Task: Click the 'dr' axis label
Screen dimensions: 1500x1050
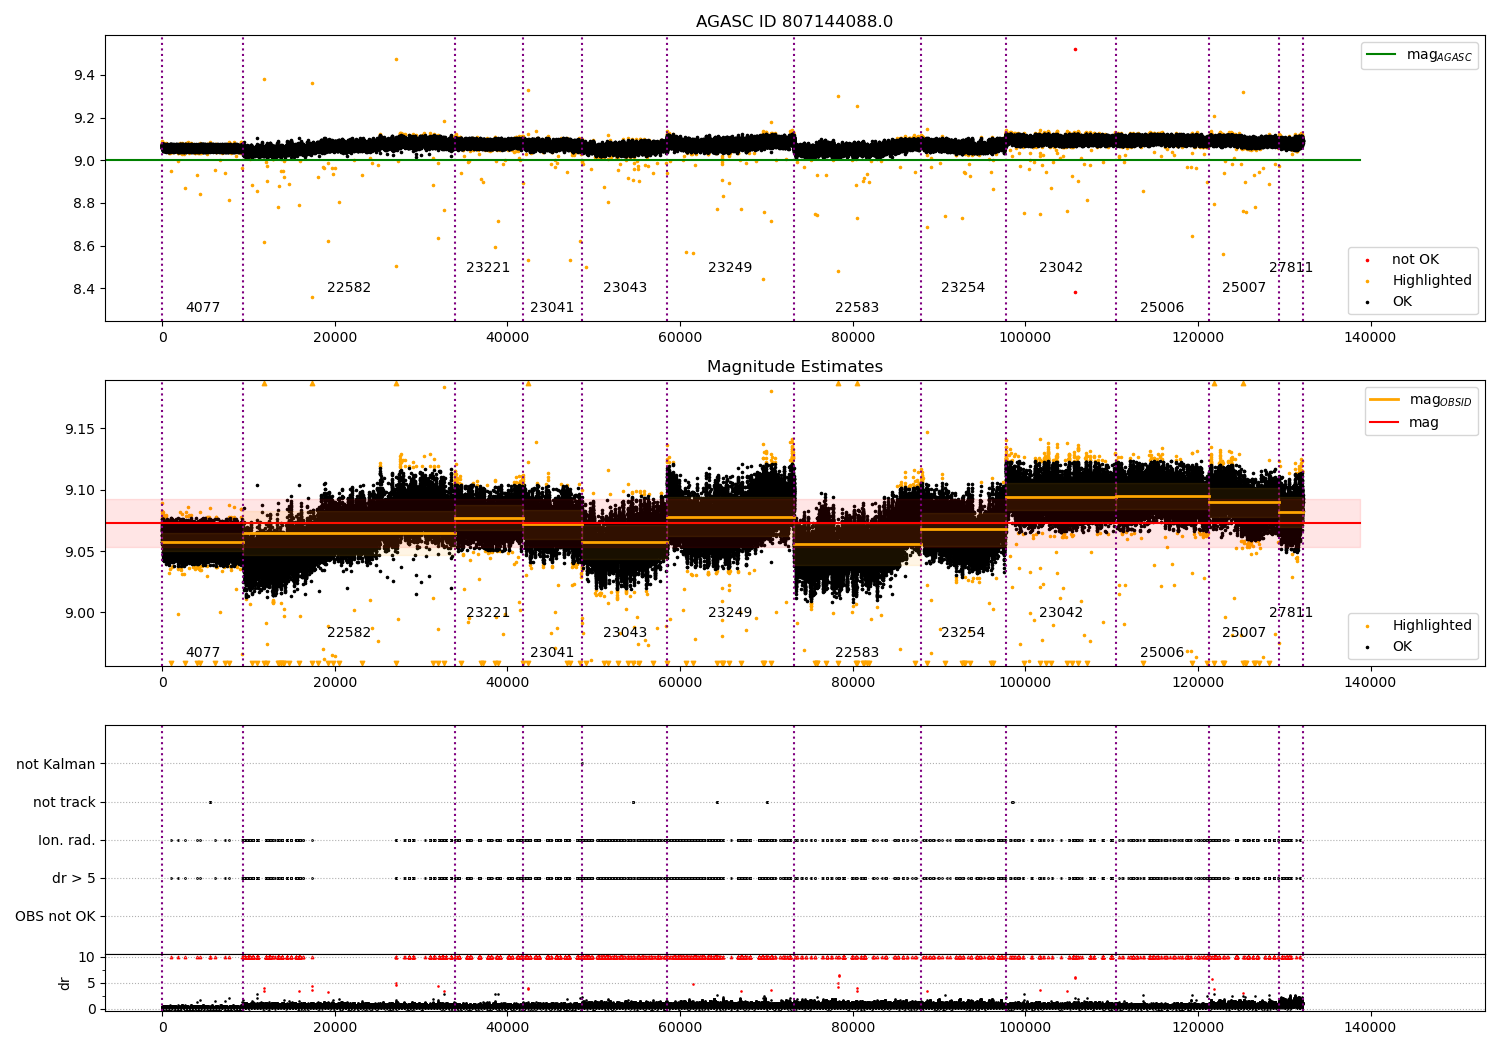Action: point(65,983)
